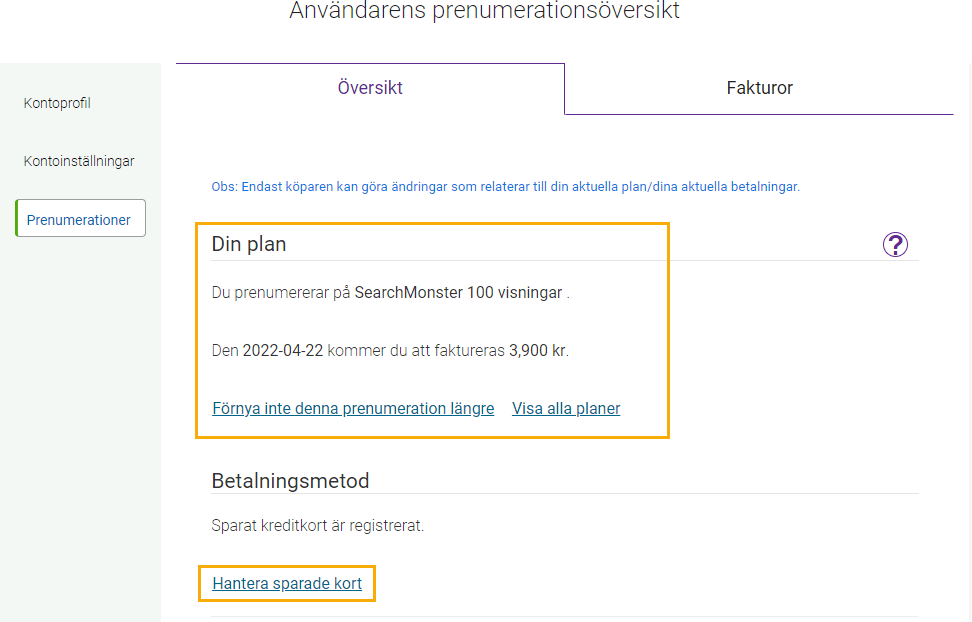Click the SearchMonster 100 visningar plan name

pos(458,293)
